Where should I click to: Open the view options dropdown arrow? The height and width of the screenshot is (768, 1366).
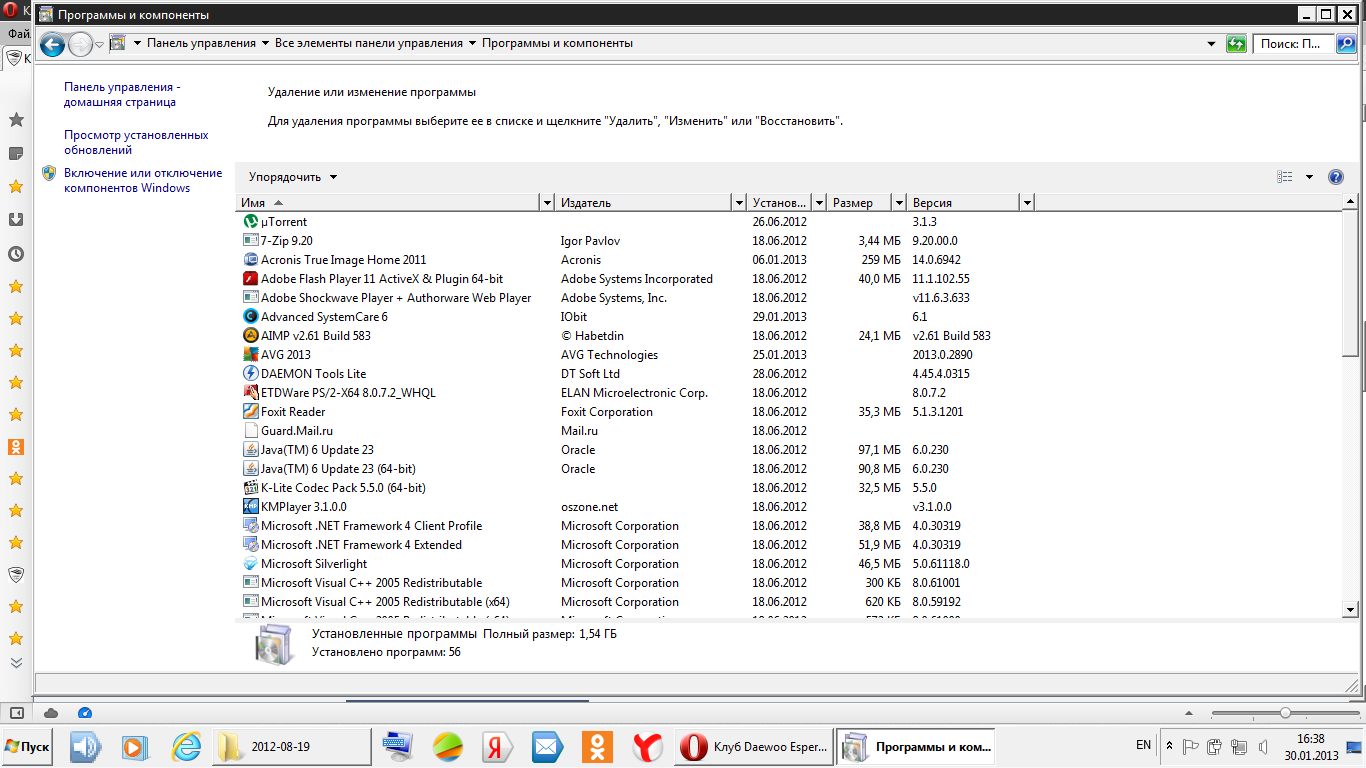(1309, 177)
